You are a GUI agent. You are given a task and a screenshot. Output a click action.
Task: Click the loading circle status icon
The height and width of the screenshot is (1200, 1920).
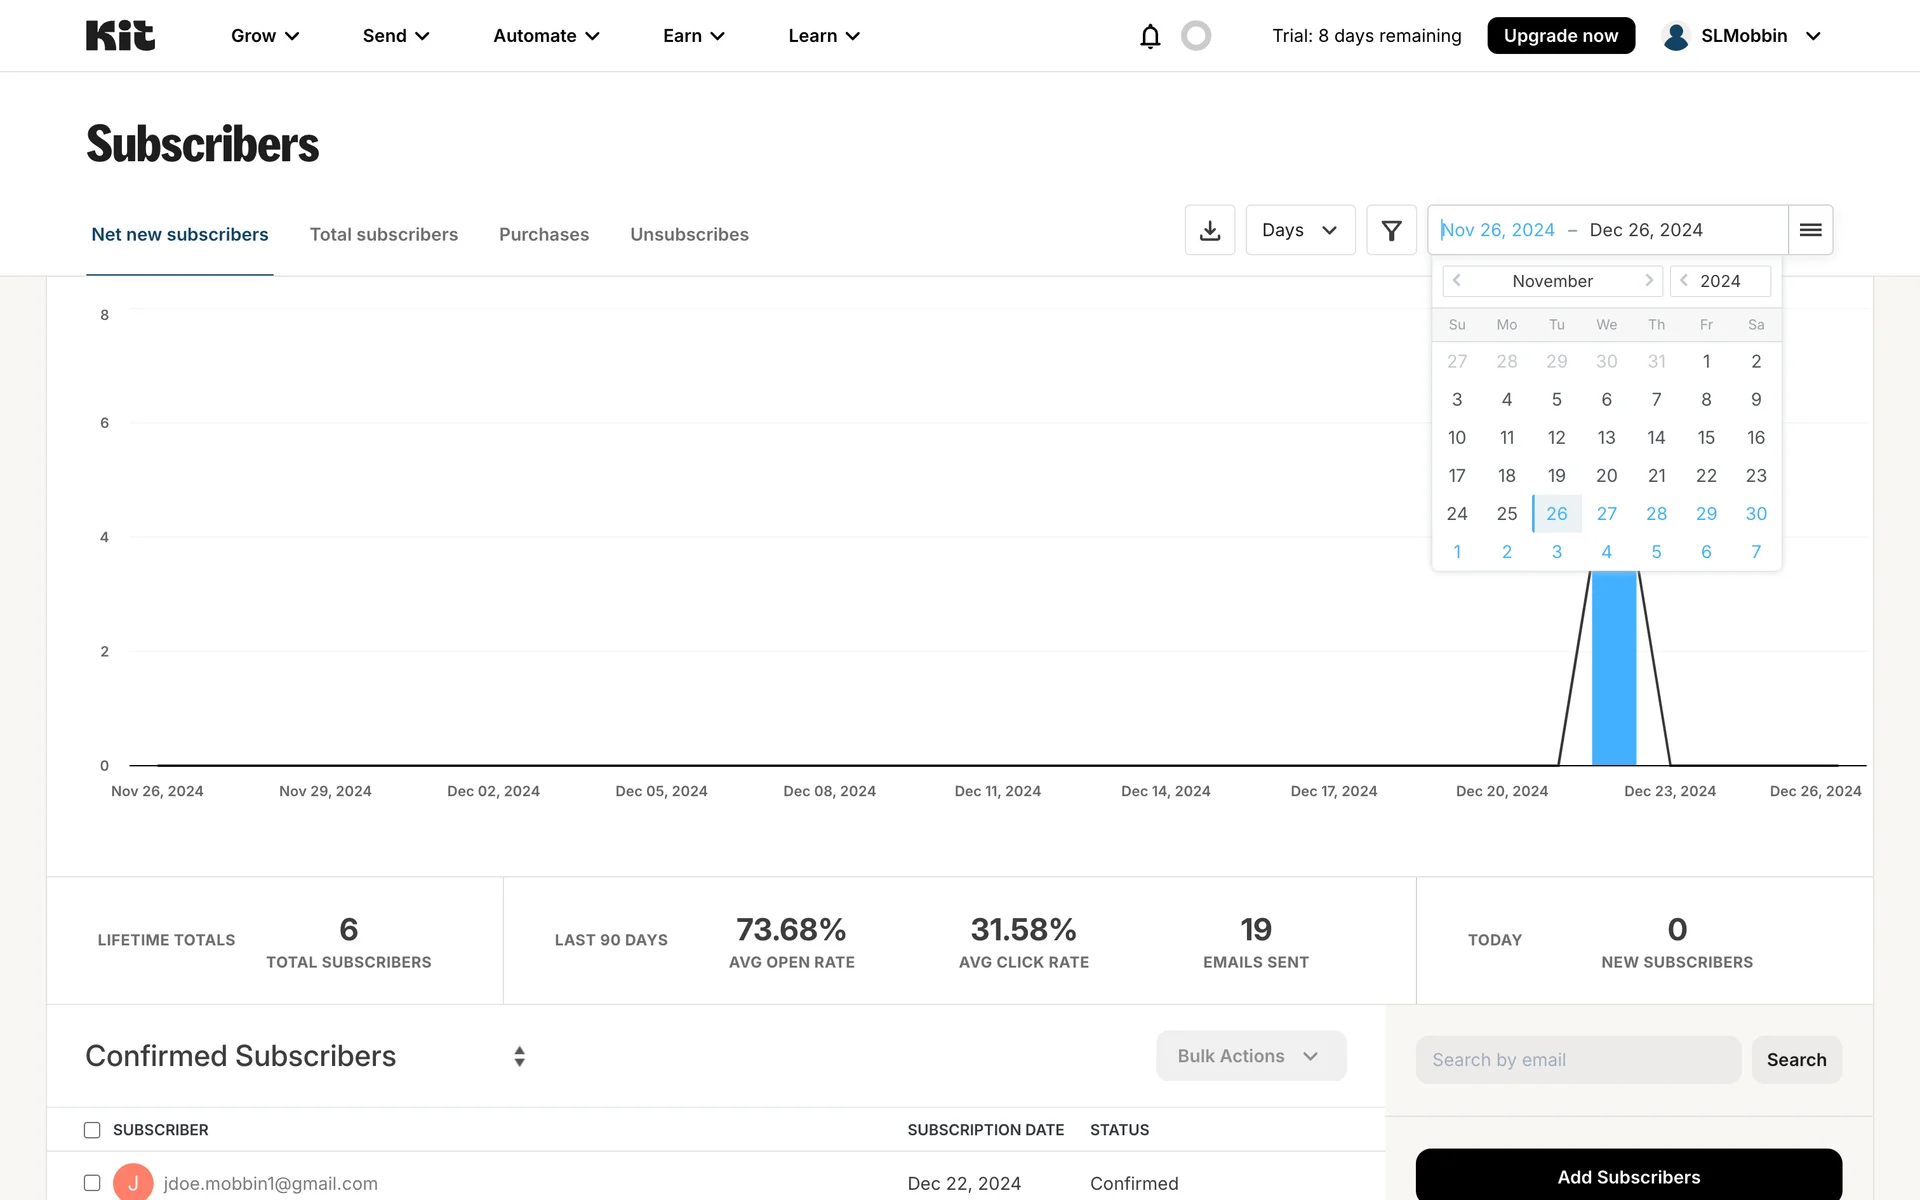pos(1196,36)
